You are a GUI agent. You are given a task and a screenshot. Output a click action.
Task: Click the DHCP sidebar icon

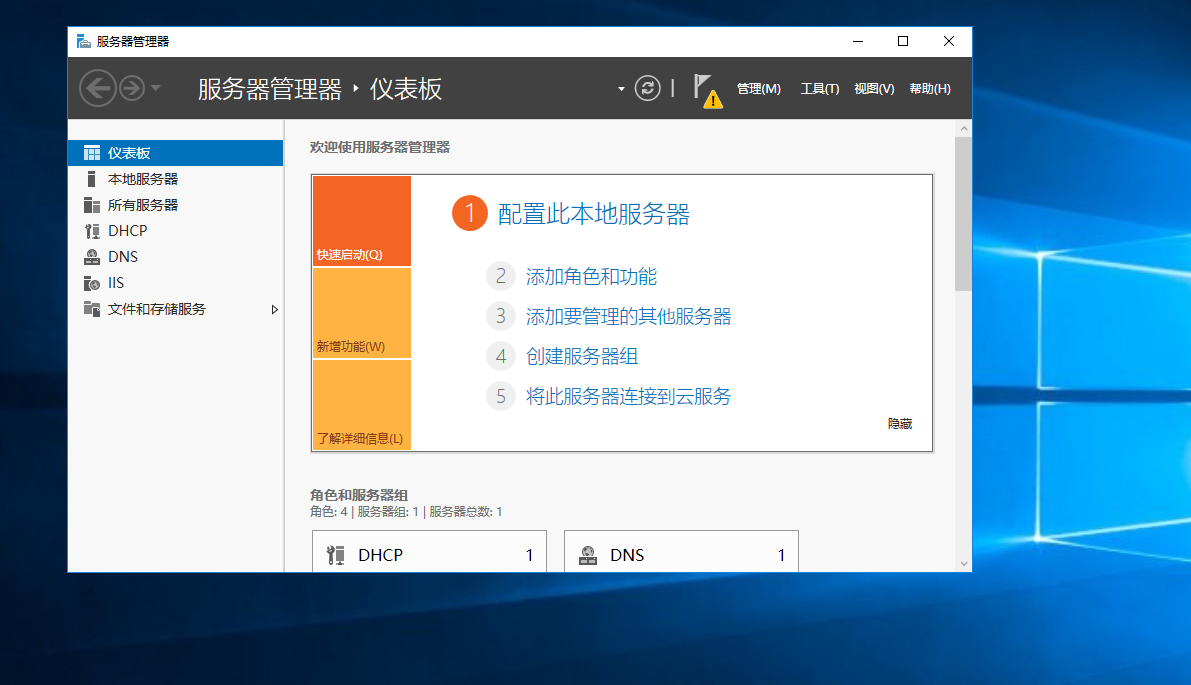(92, 231)
